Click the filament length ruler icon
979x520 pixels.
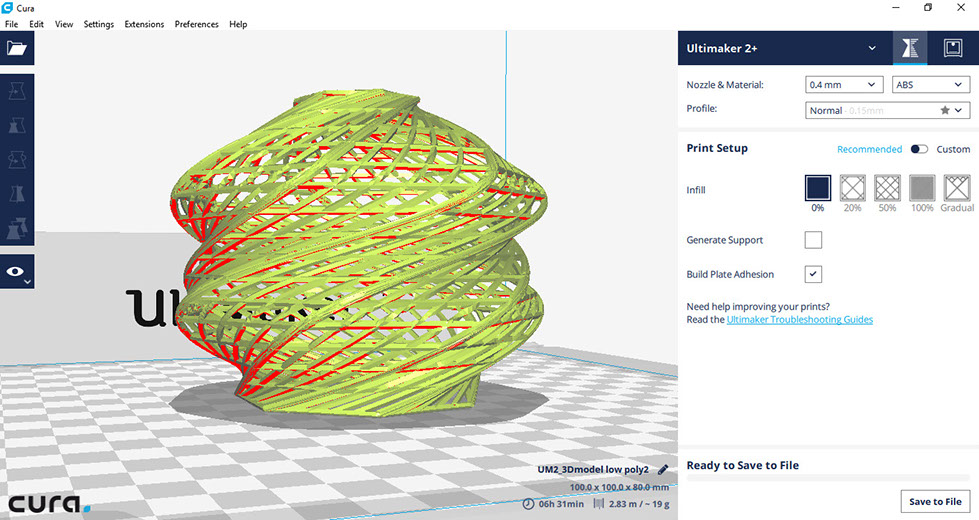[599, 503]
